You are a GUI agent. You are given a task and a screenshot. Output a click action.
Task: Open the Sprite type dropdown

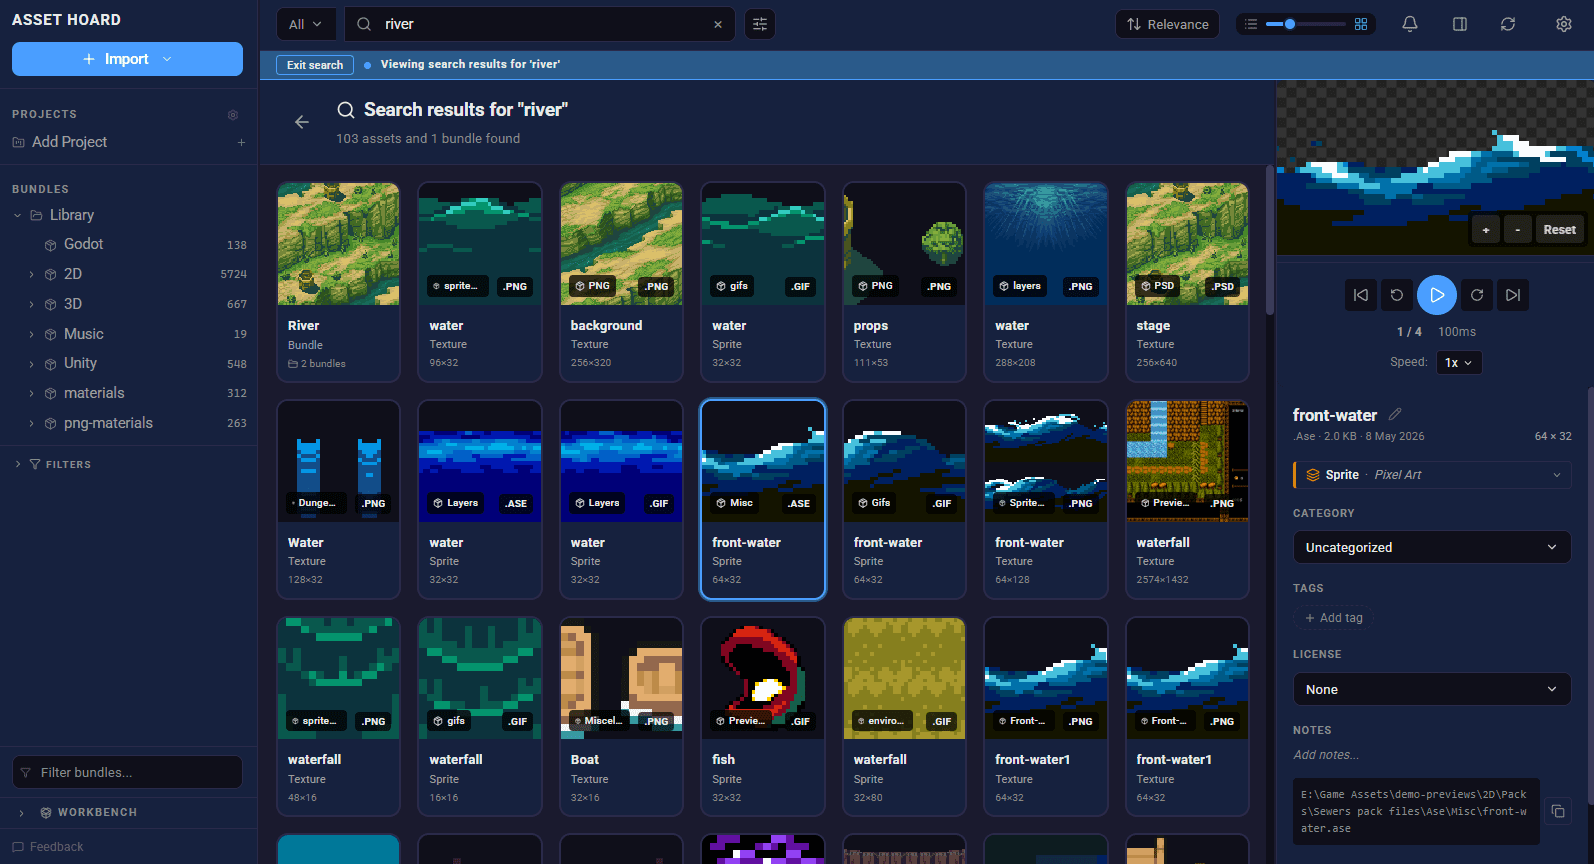(1432, 475)
